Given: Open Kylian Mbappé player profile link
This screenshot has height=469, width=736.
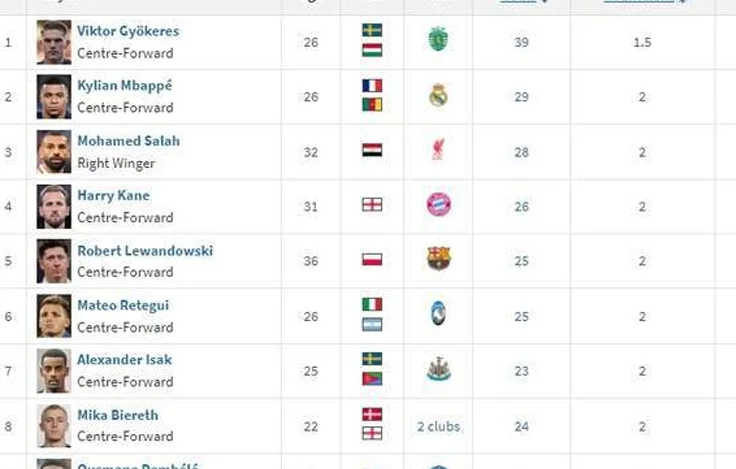Looking at the screenshot, I should coord(124,85).
